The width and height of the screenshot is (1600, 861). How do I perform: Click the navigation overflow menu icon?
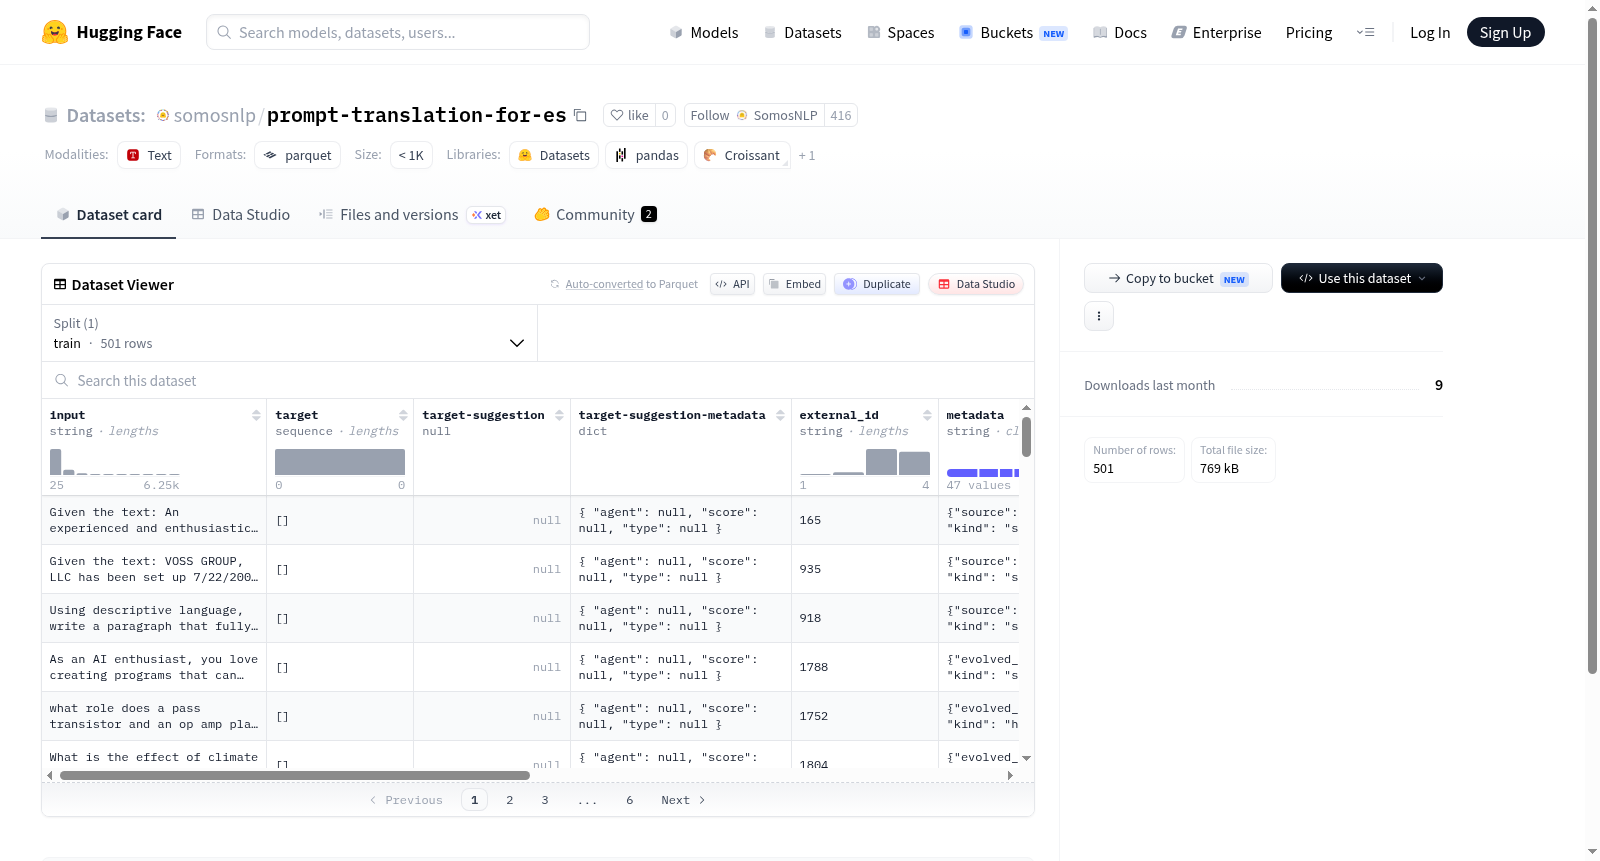(1365, 32)
